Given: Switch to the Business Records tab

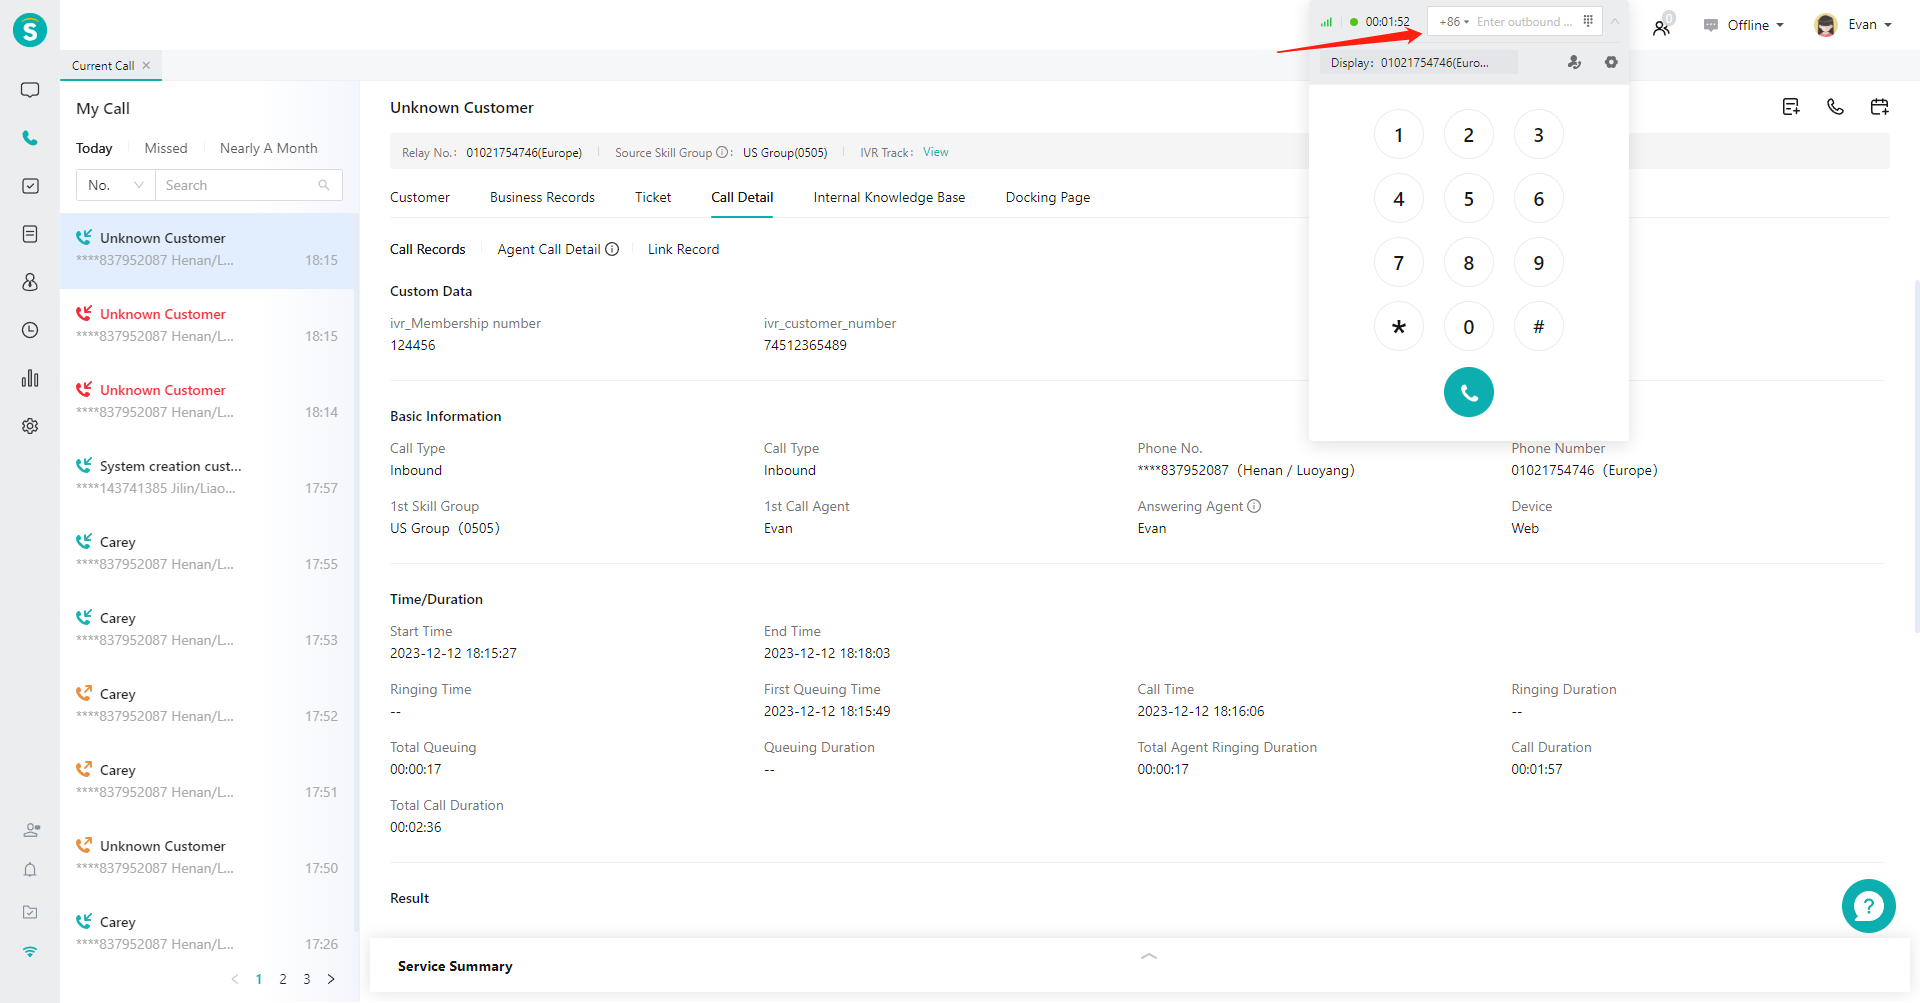Looking at the screenshot, I should (542, 197).
